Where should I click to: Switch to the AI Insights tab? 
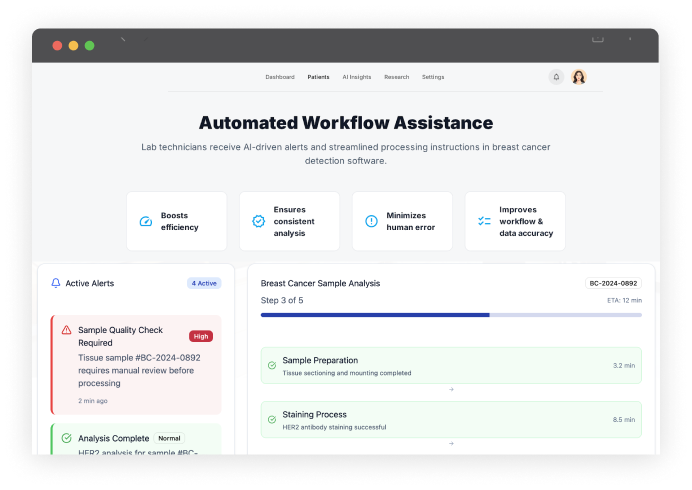356,77
